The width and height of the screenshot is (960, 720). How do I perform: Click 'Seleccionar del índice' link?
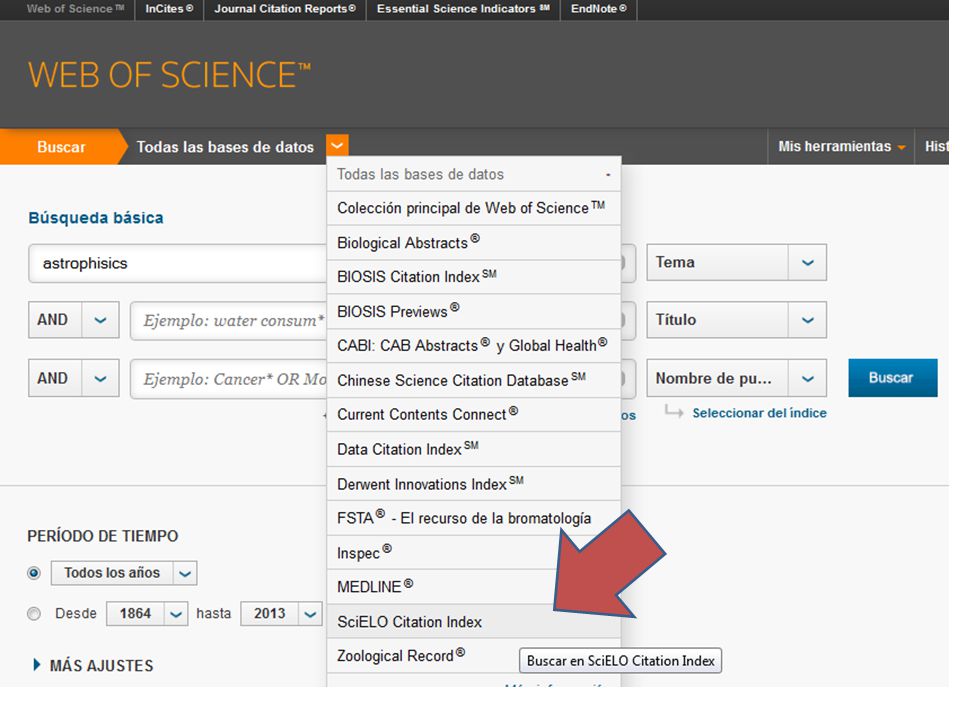tap(759, 413)
